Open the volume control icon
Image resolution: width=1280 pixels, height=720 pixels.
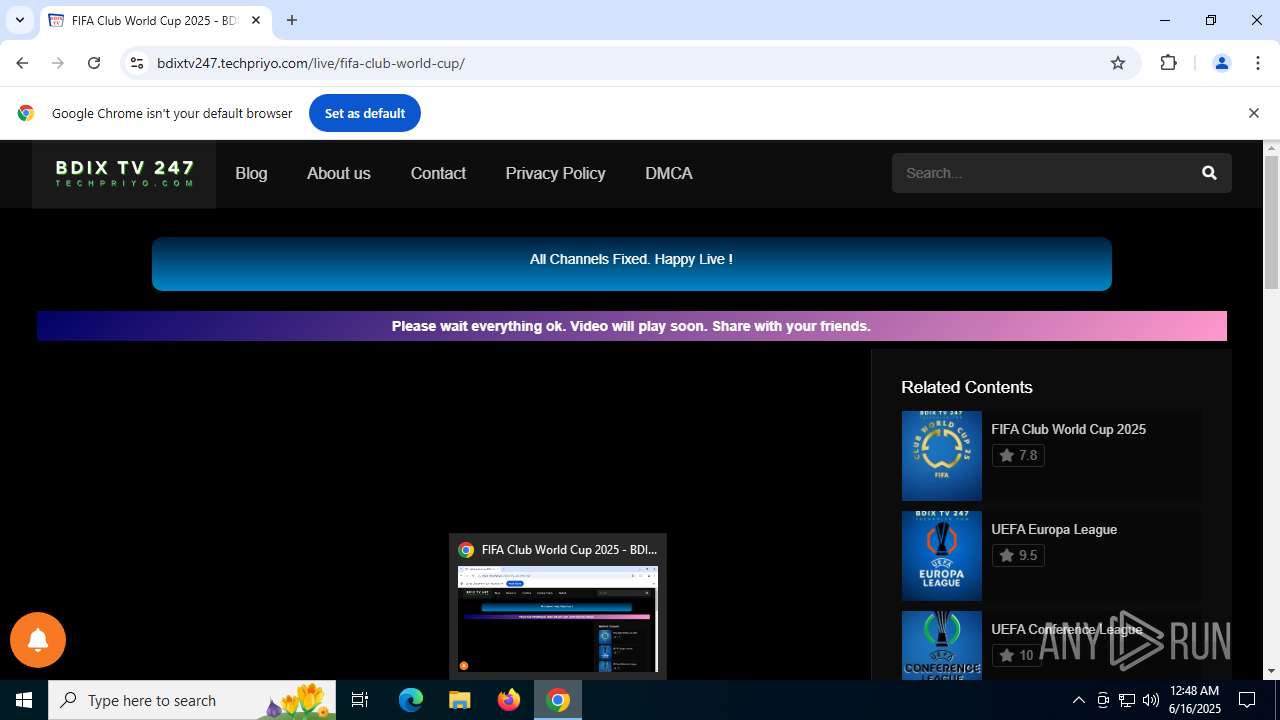(x=1151, y=700)
